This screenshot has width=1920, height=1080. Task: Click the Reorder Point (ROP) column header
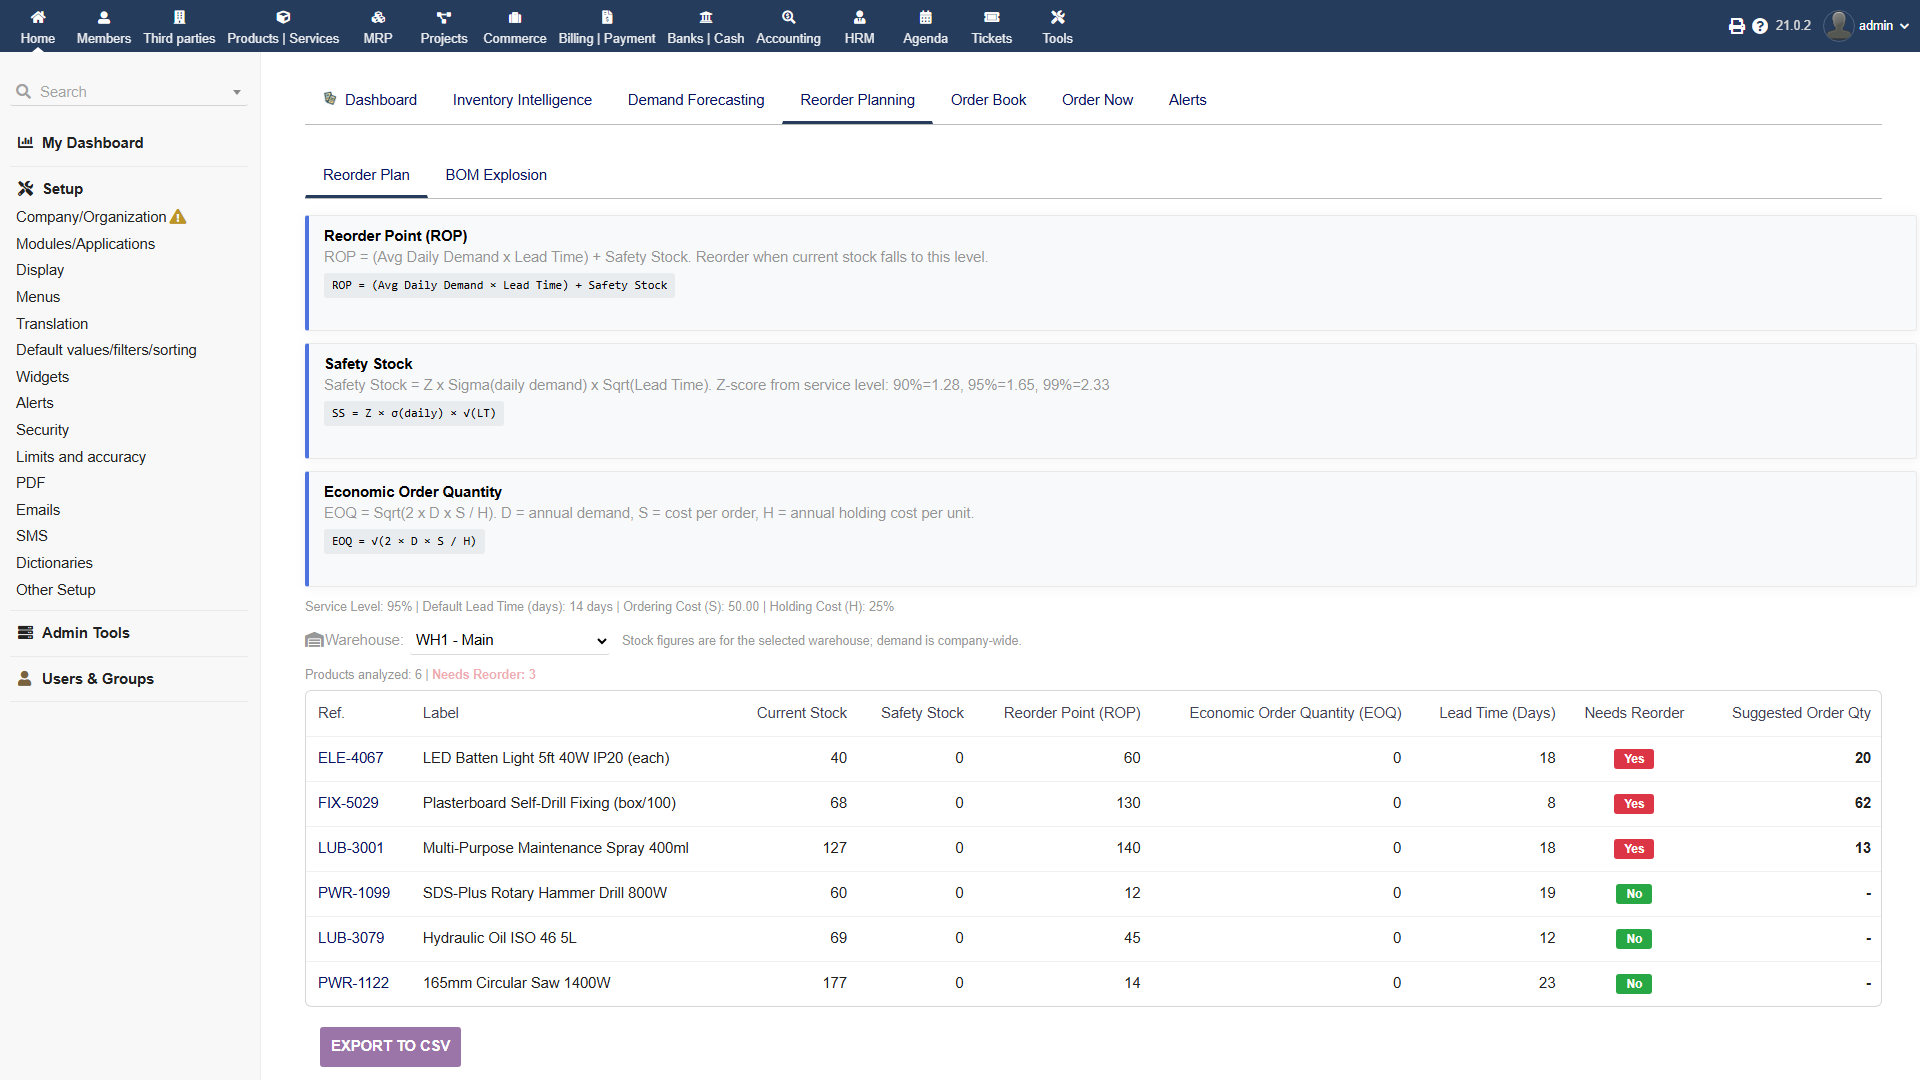1072,713
